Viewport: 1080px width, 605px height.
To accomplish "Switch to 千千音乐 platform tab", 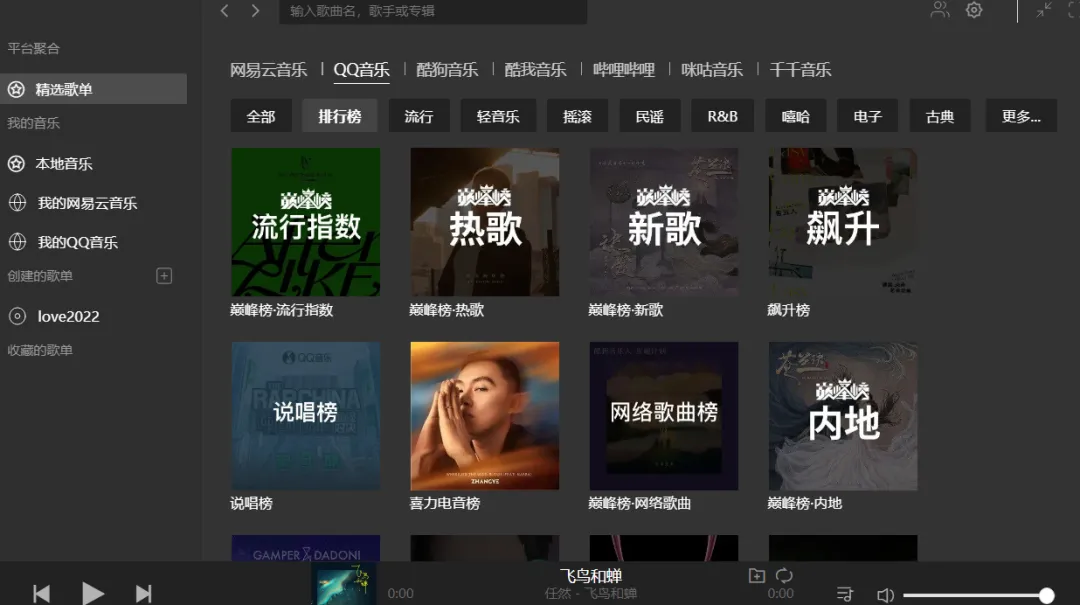I will point(800,70).
